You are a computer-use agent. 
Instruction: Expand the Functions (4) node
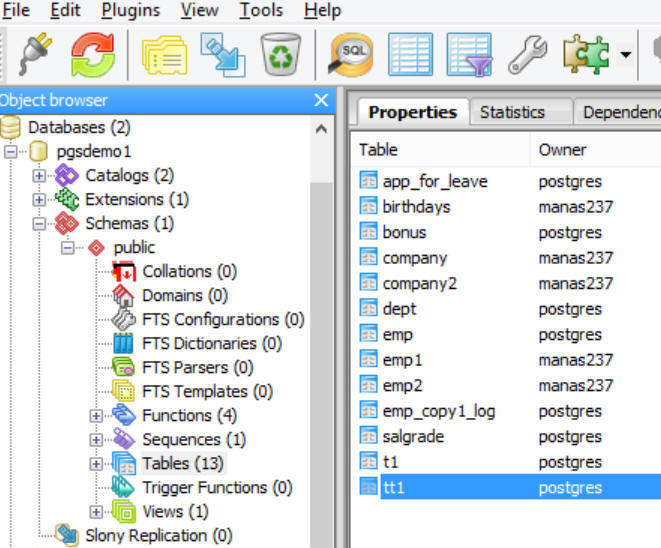96,416
